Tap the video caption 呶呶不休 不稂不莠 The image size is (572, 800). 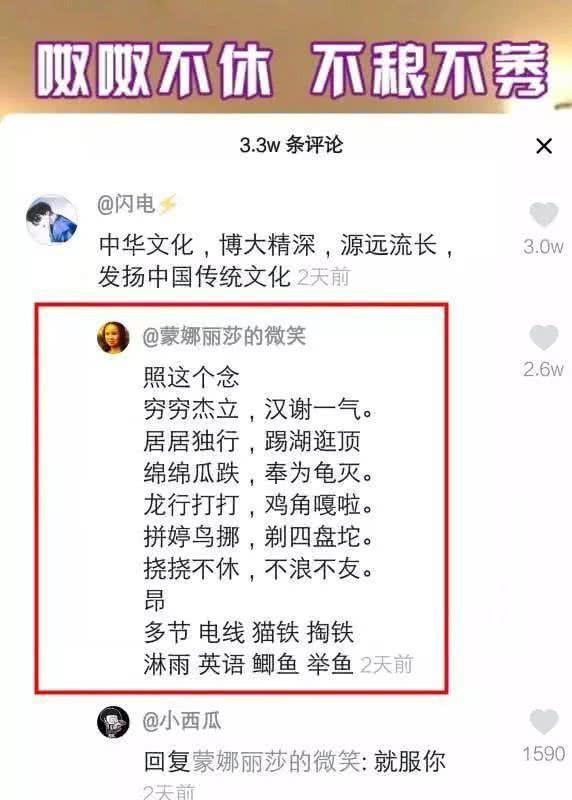tap(291, 70)
